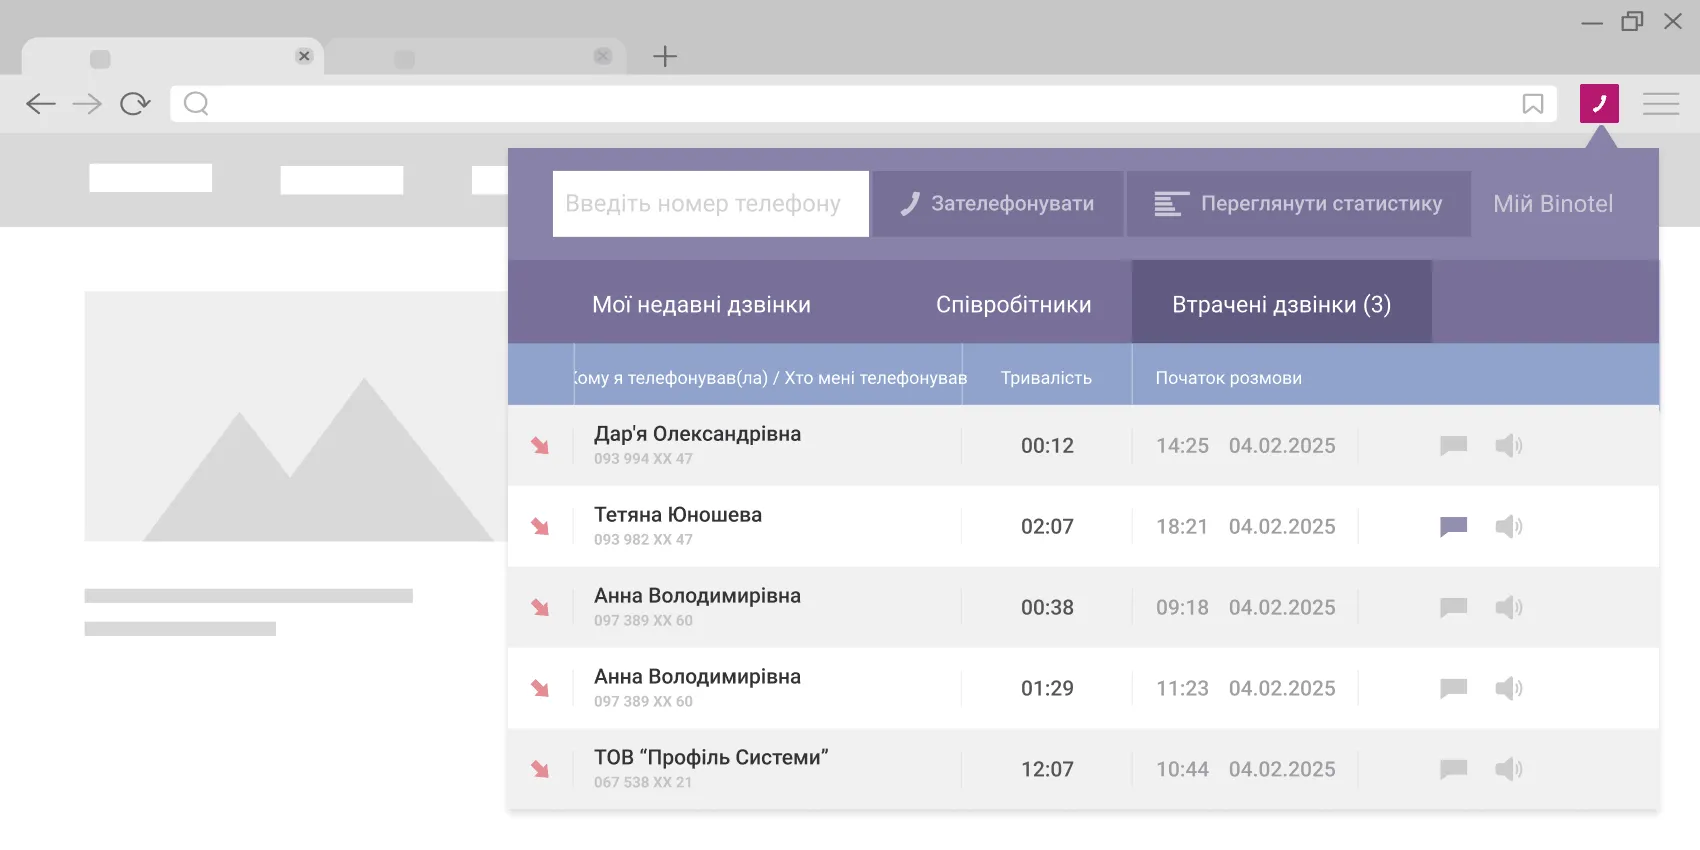Click the Тривалість column header
This screenshot has width=1700, height=850.
[1046, 378]
